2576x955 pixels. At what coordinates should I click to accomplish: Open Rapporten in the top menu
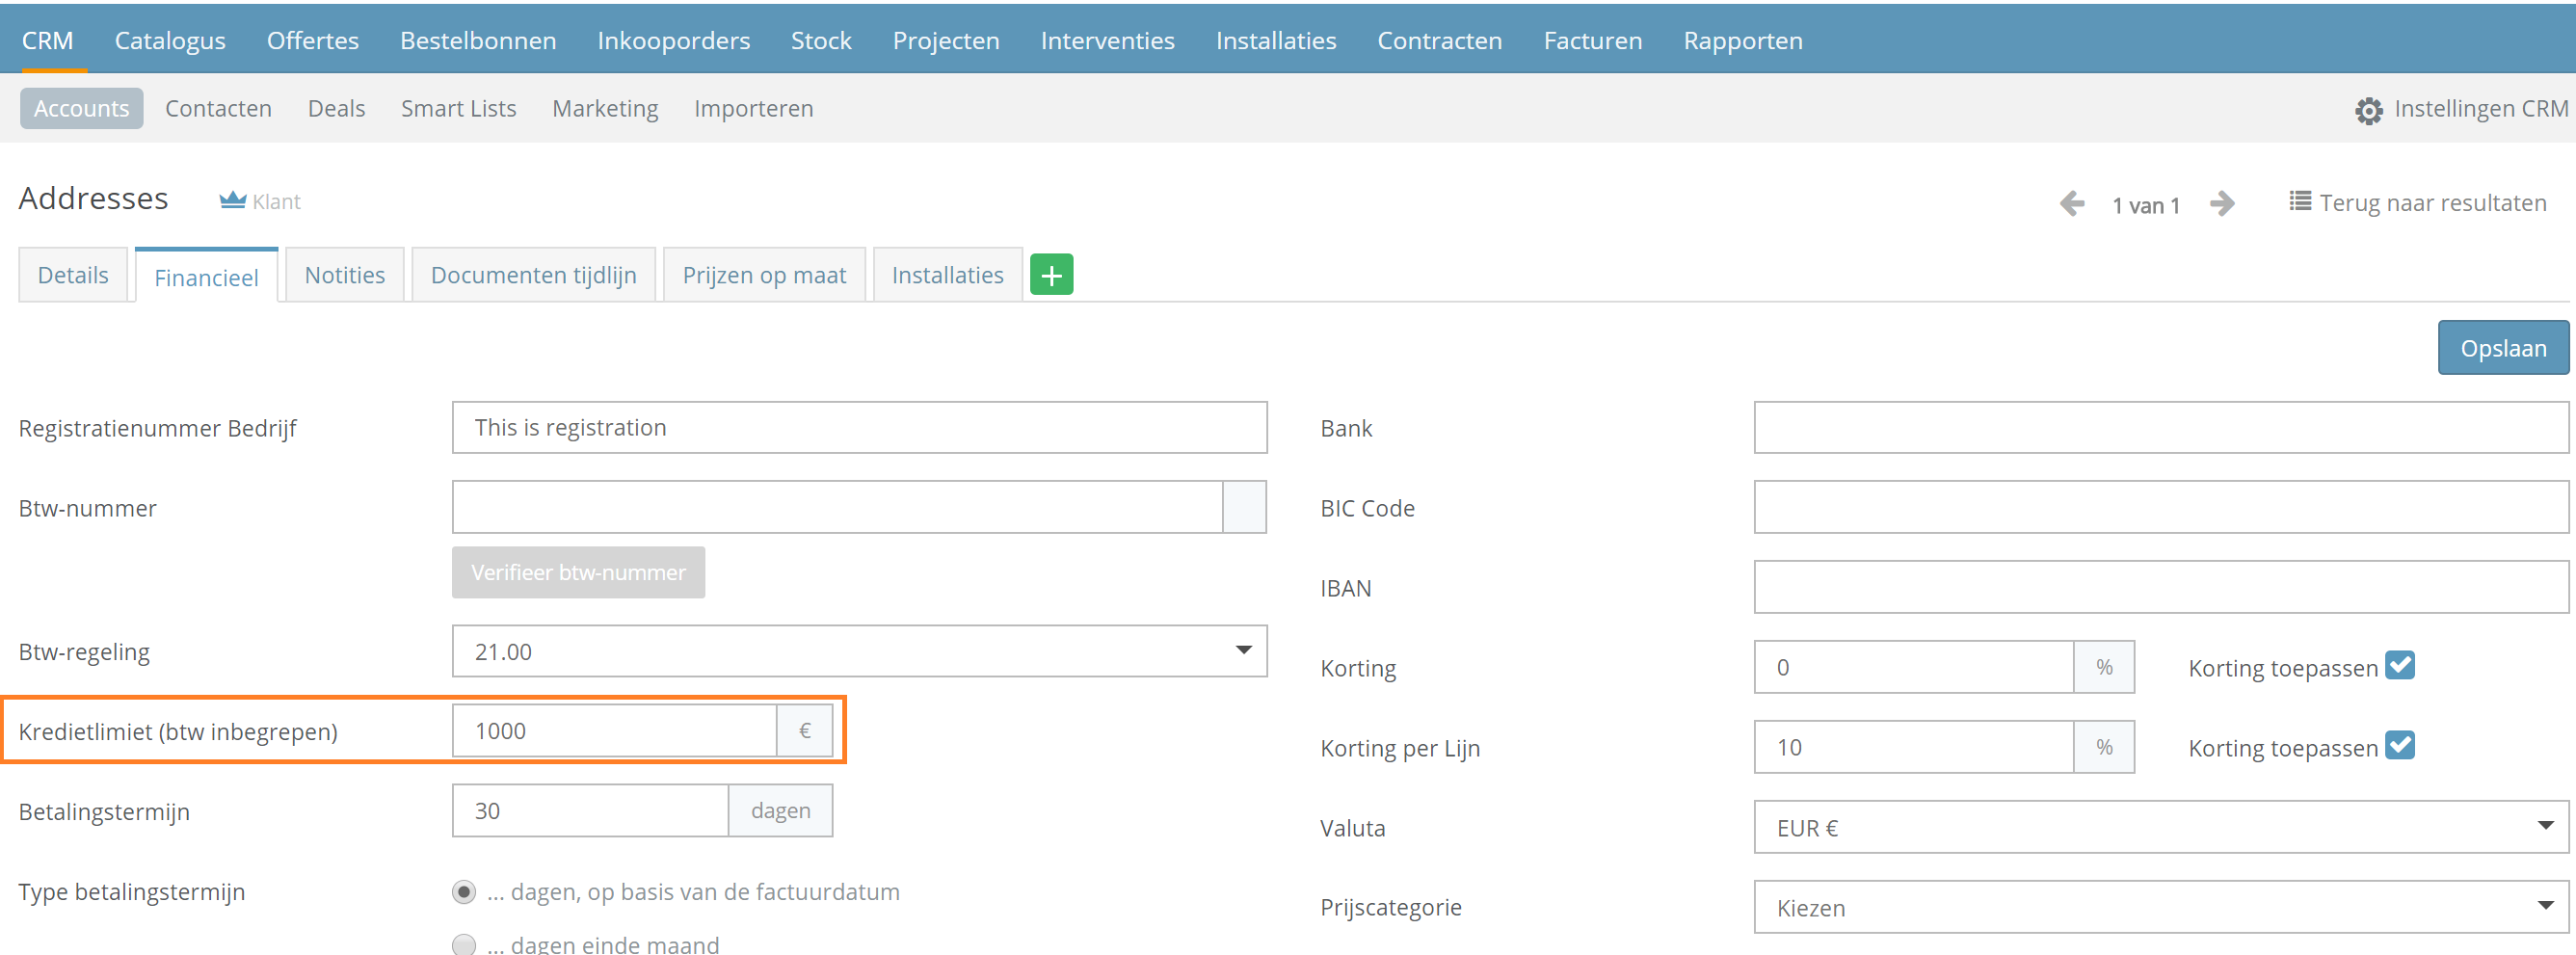tap(1743, 41)
